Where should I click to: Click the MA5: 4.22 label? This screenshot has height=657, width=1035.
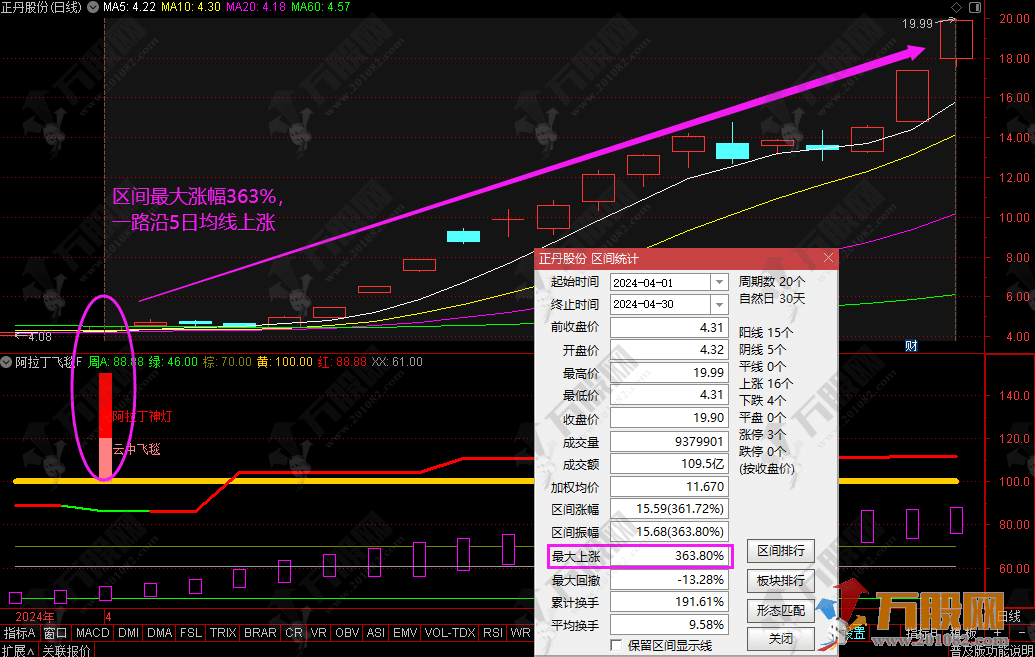tap(129, 7)
